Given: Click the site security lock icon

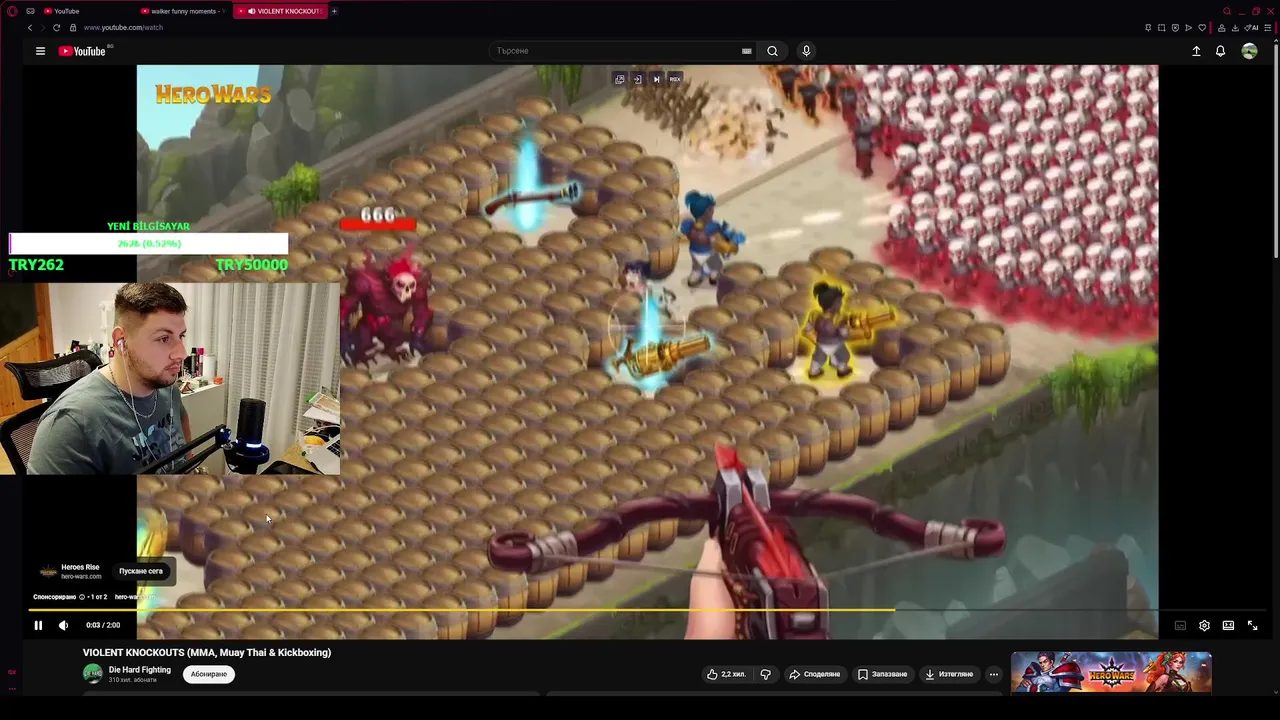Looking at the screenshot, I should [74, 28].
